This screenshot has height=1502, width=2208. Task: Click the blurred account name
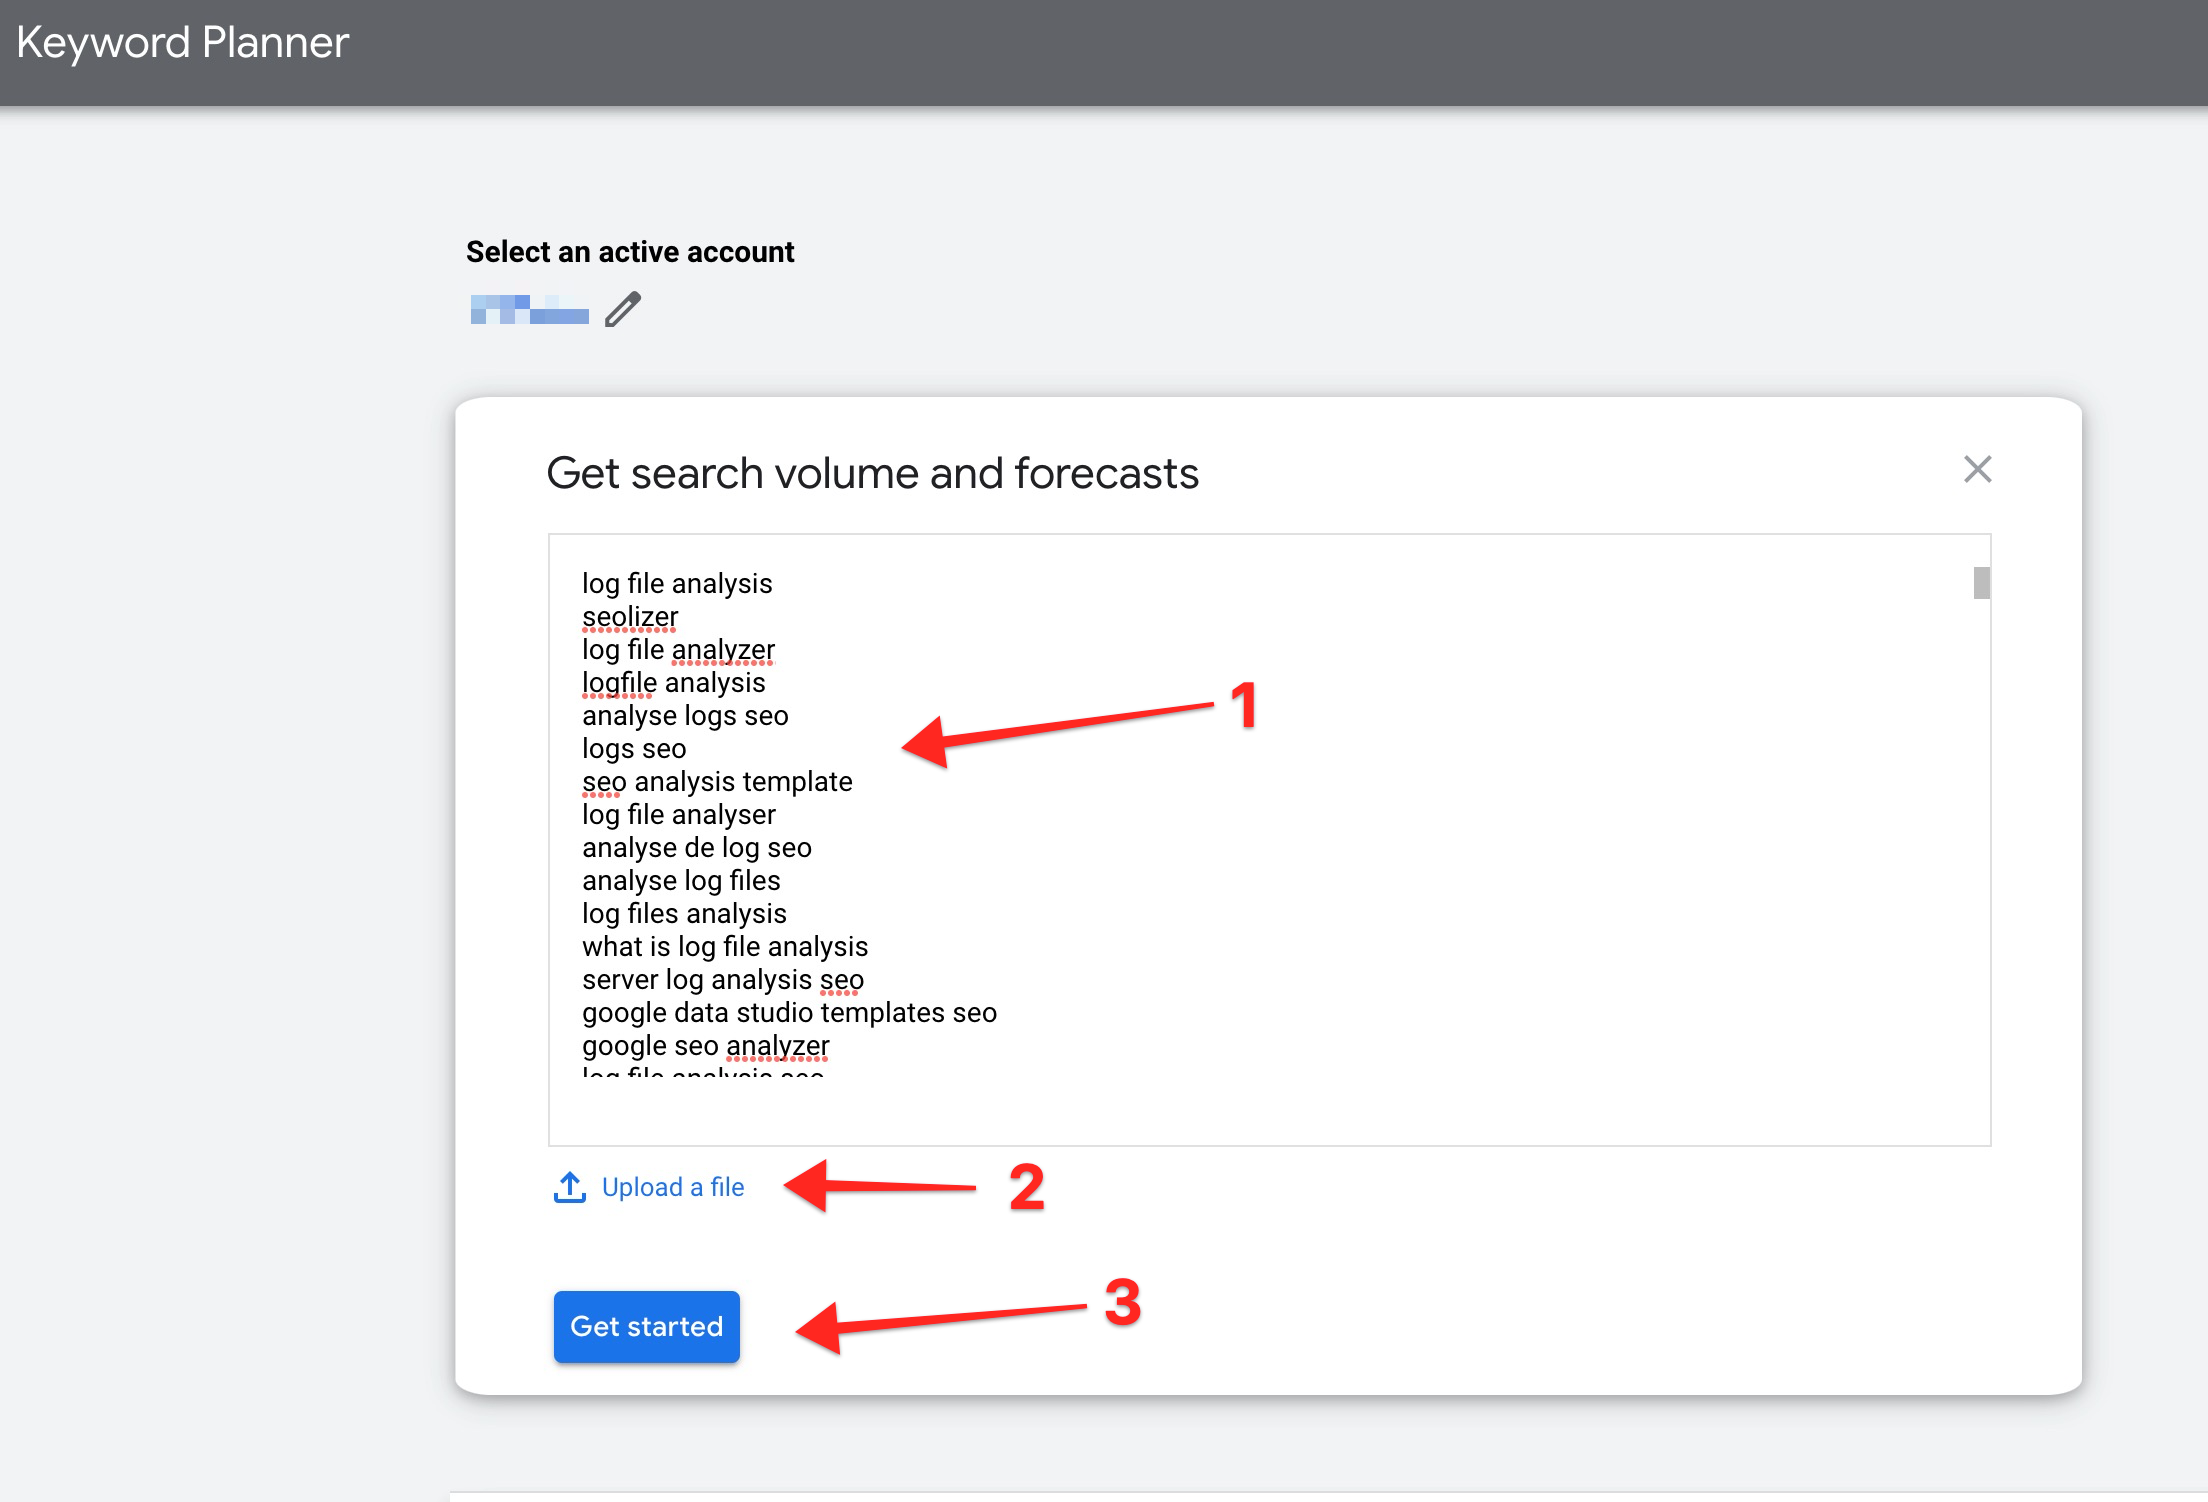[x=529, y=310]
